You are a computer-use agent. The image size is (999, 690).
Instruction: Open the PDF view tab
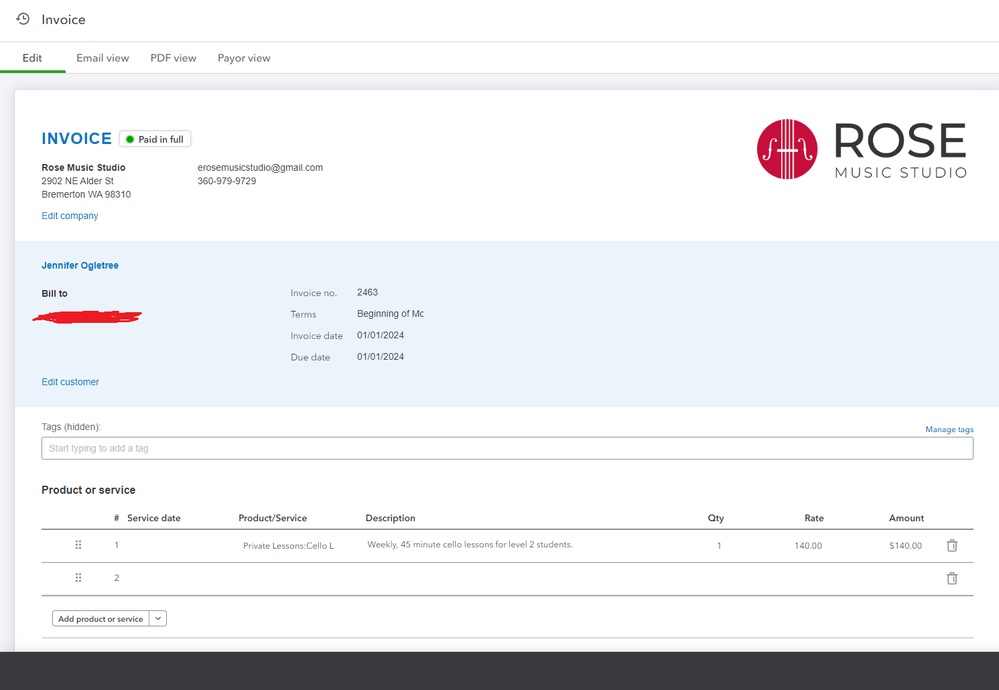[173, 58]
